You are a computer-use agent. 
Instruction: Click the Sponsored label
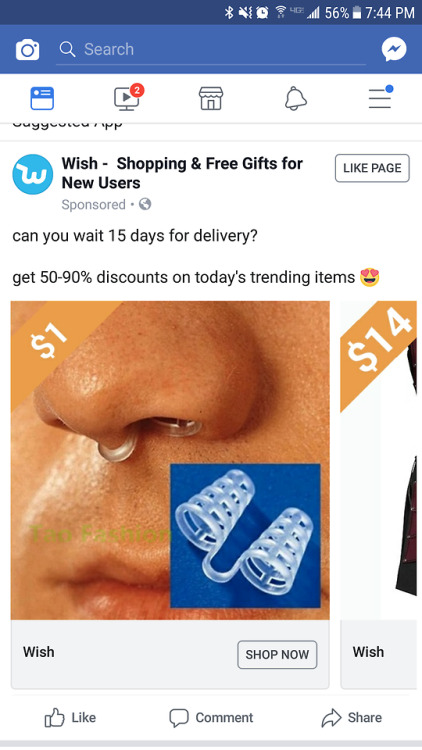[93, 205]
